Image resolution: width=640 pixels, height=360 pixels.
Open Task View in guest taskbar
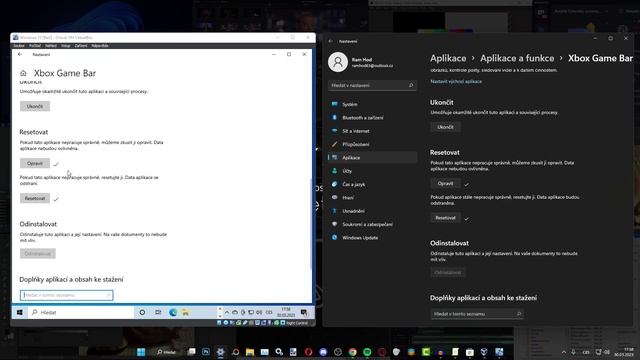pyautogui.click(x=158, y=312)
